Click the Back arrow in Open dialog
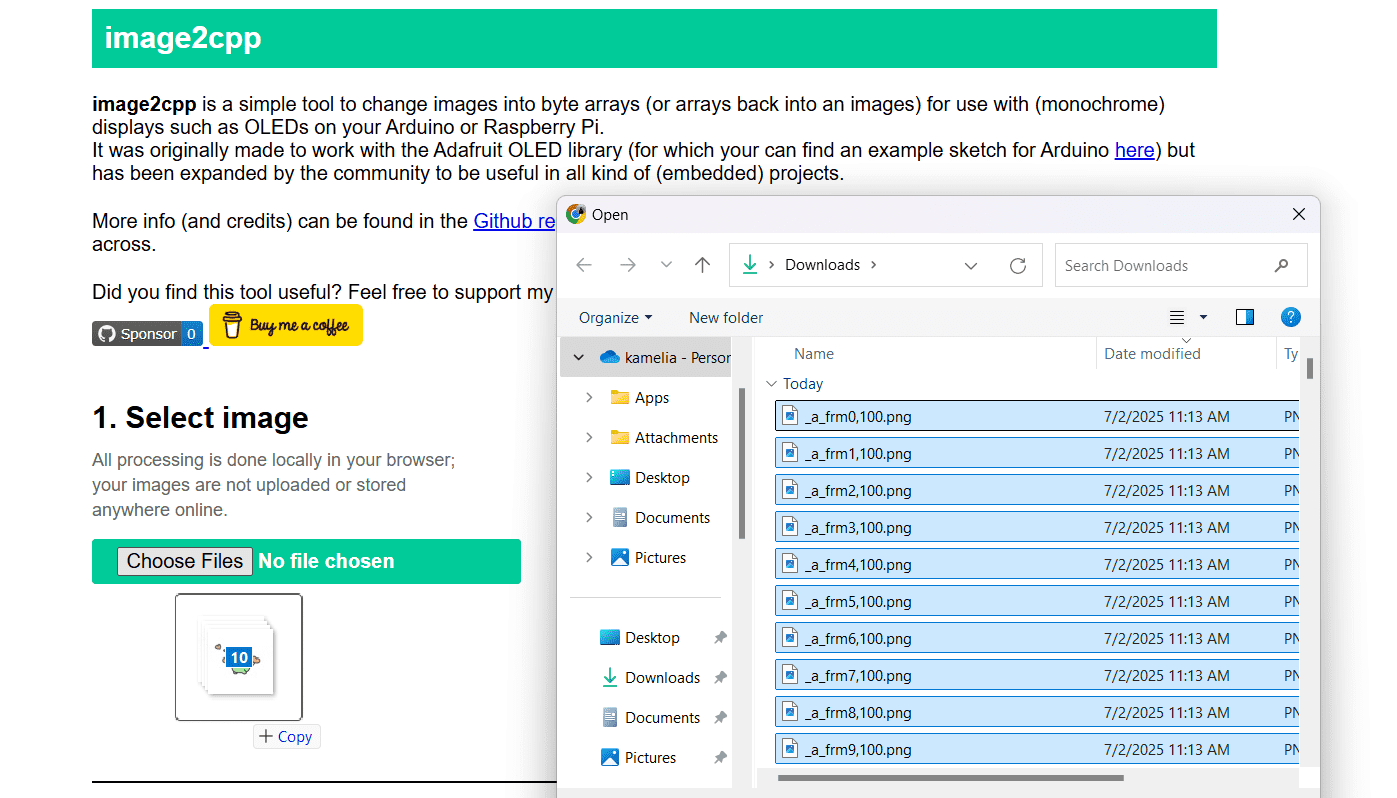 (584, 265)
